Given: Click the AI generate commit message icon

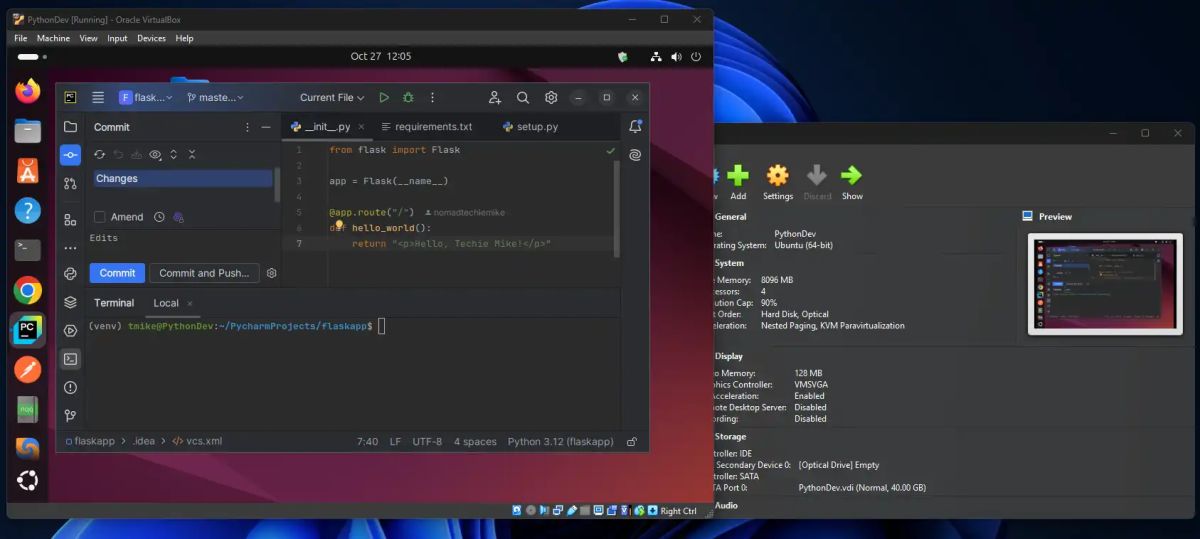Looking at the screenshot, I should tap(178, 217).
